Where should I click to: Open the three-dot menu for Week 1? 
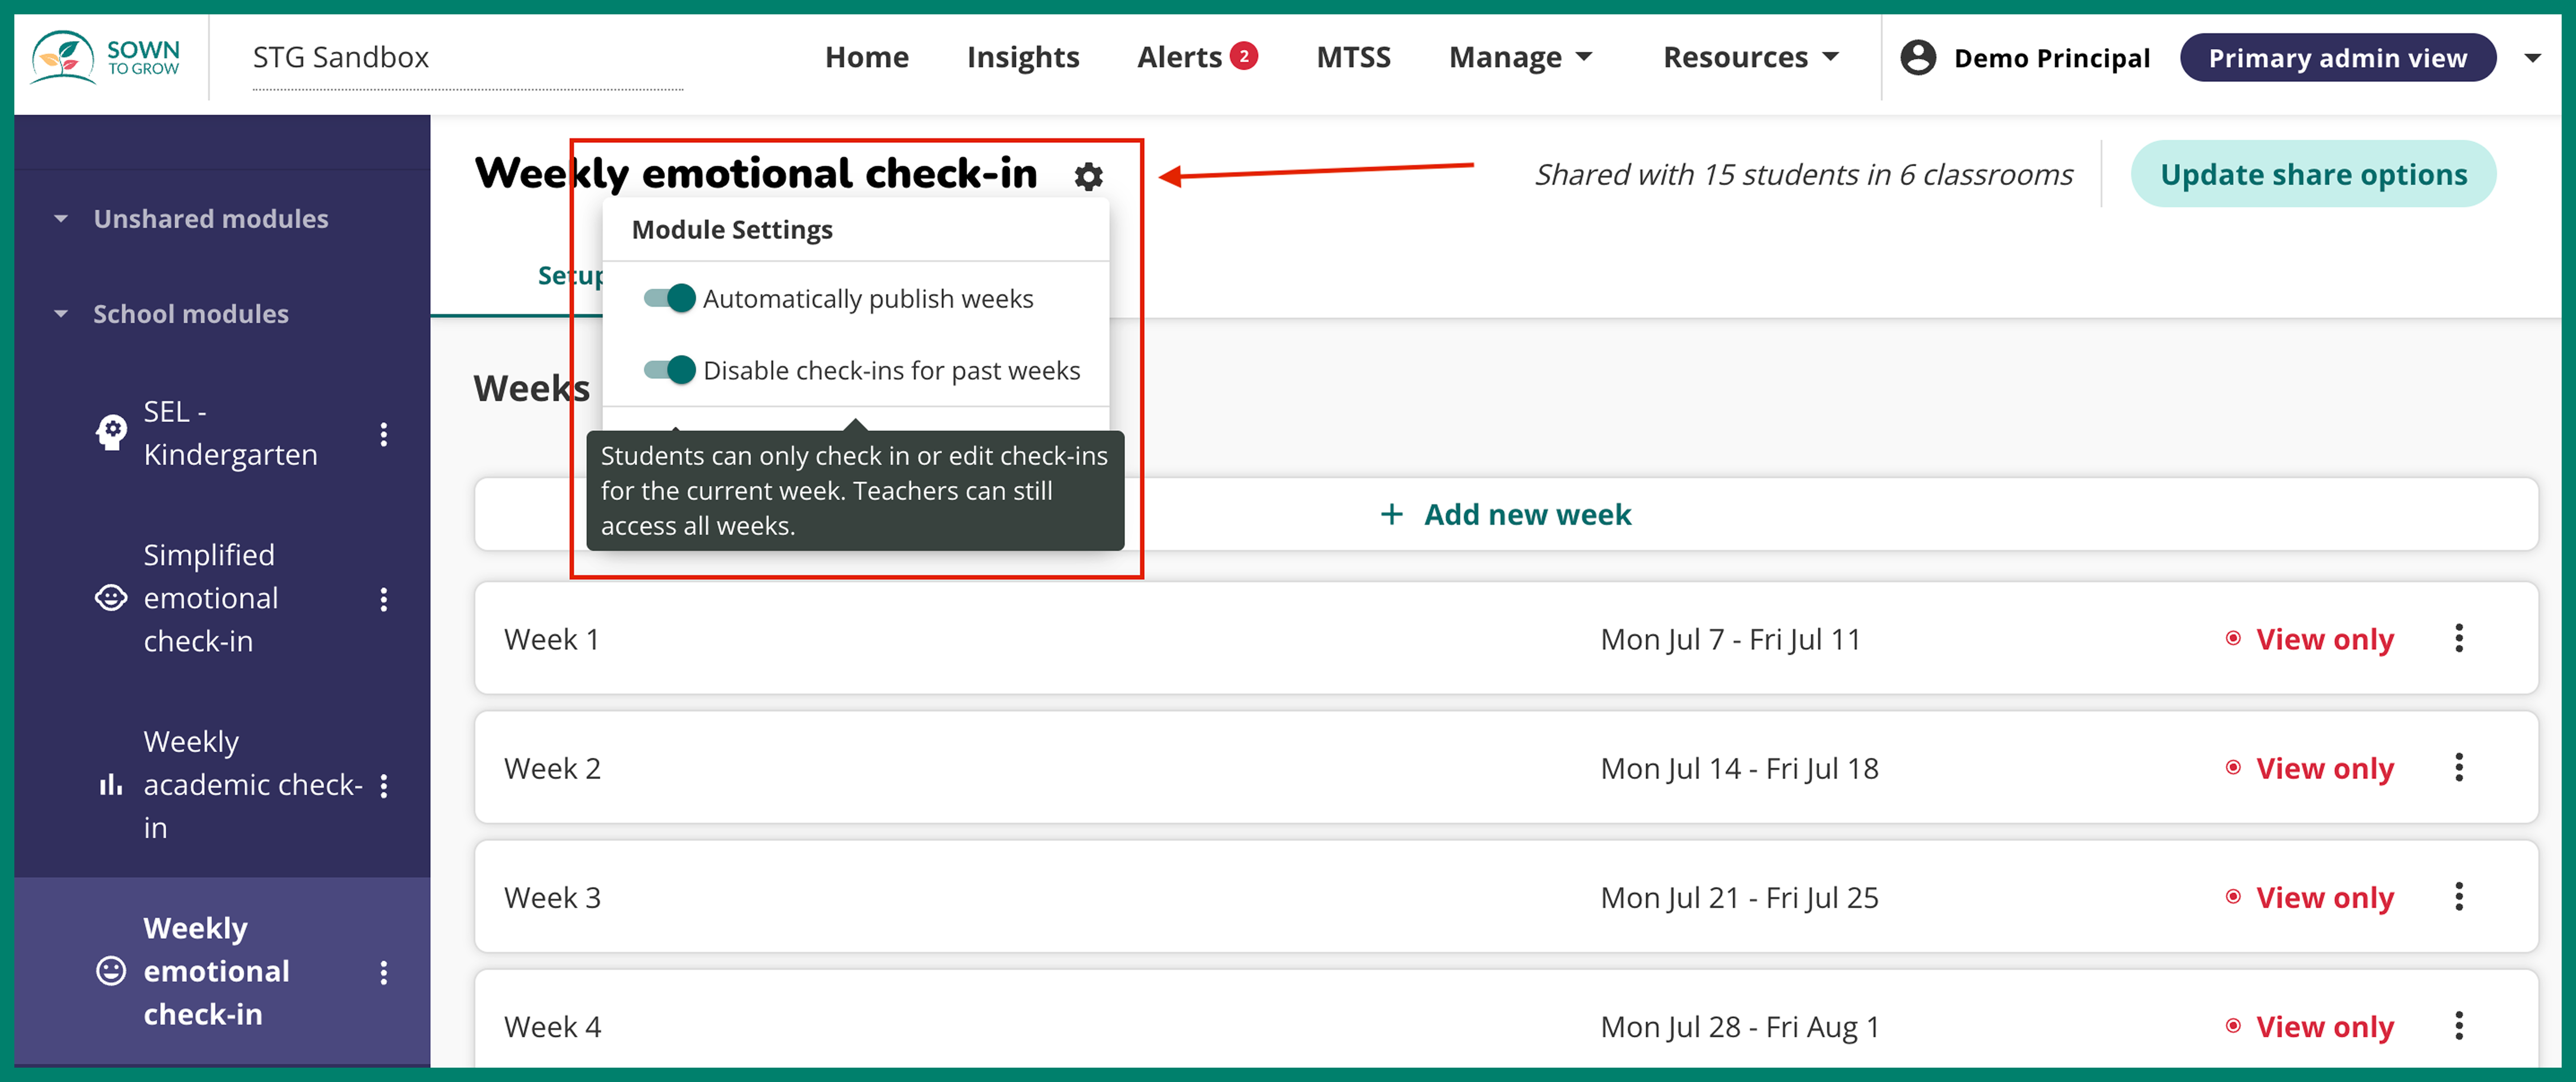2458,638
